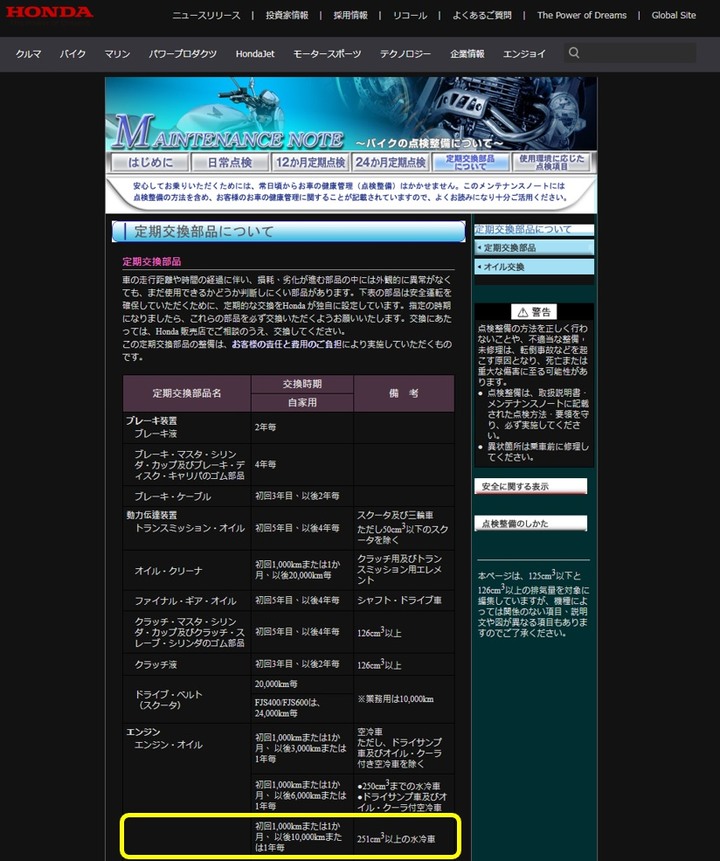720x861 pixels.
Task: Click 備考 table header
Action: click(404, 393)
